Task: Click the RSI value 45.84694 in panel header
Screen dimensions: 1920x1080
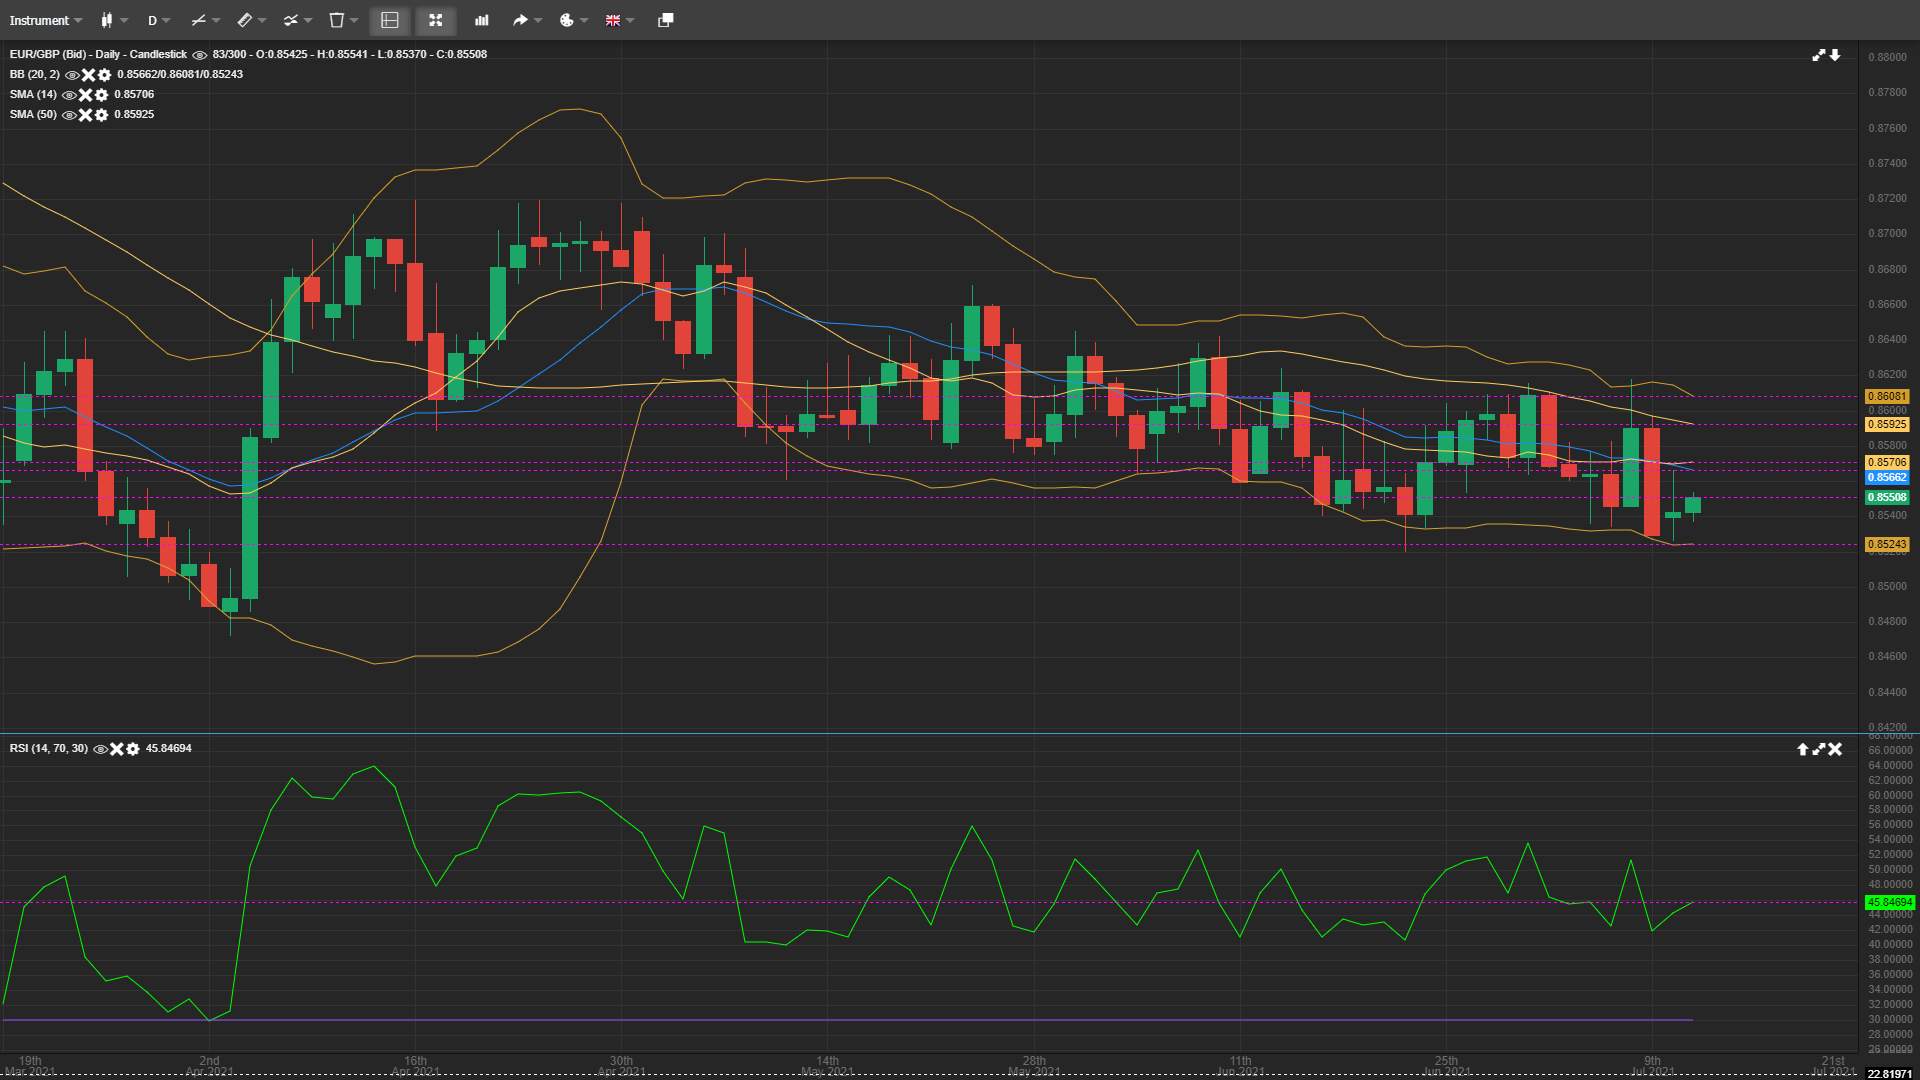Action: [x=169, y=749]
